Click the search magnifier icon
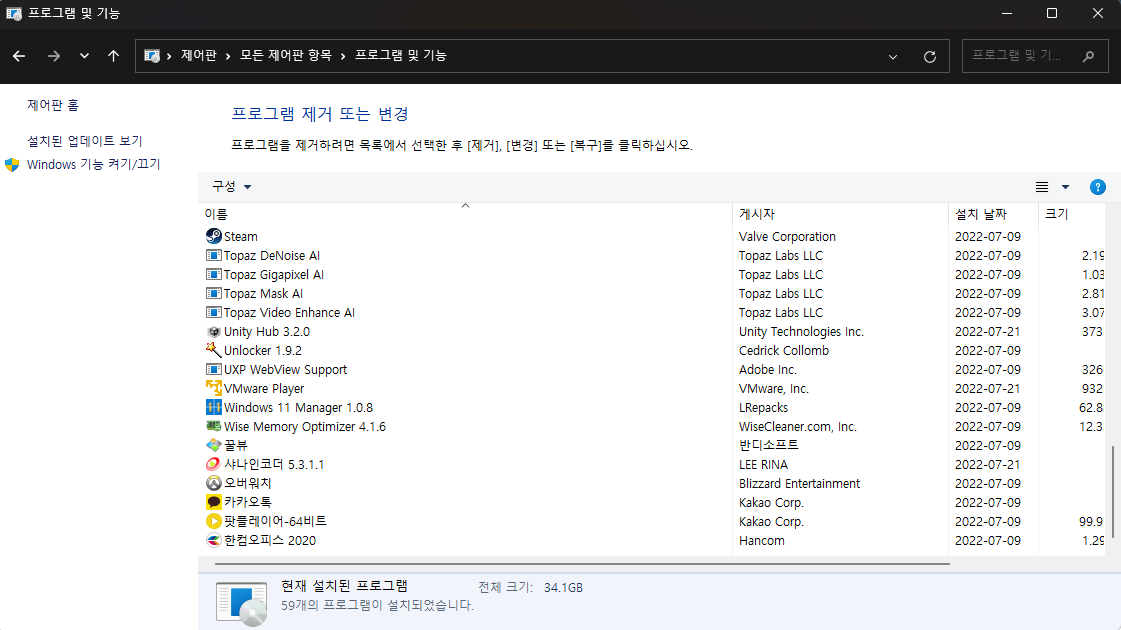Image resolution: width=1121 pixels, height=630 pixels. 1088,56
